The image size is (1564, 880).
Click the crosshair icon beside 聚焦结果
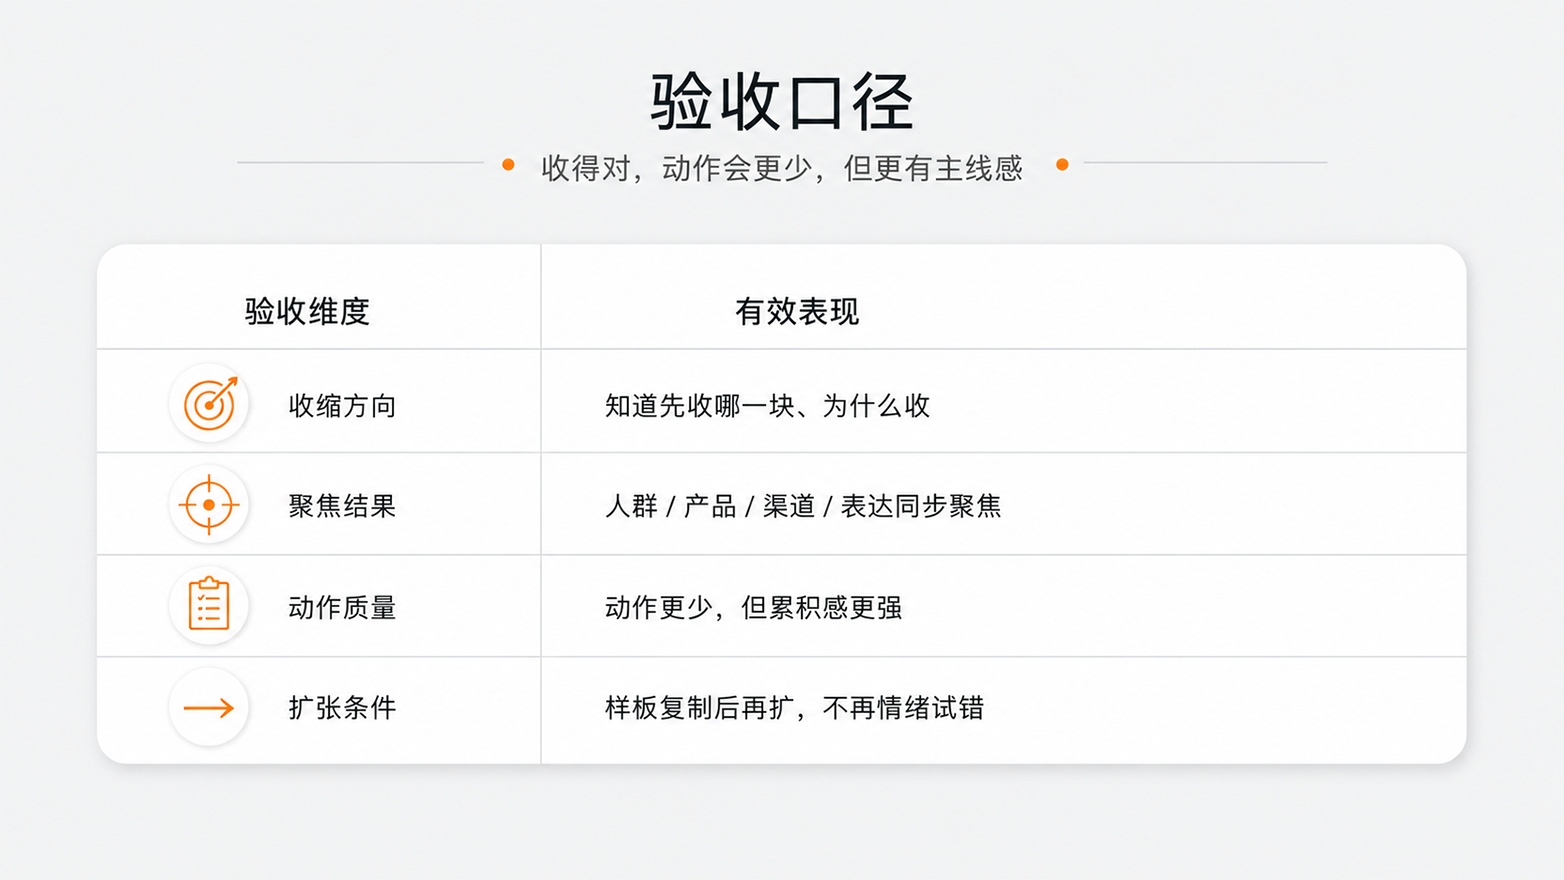tap(209, 505)
